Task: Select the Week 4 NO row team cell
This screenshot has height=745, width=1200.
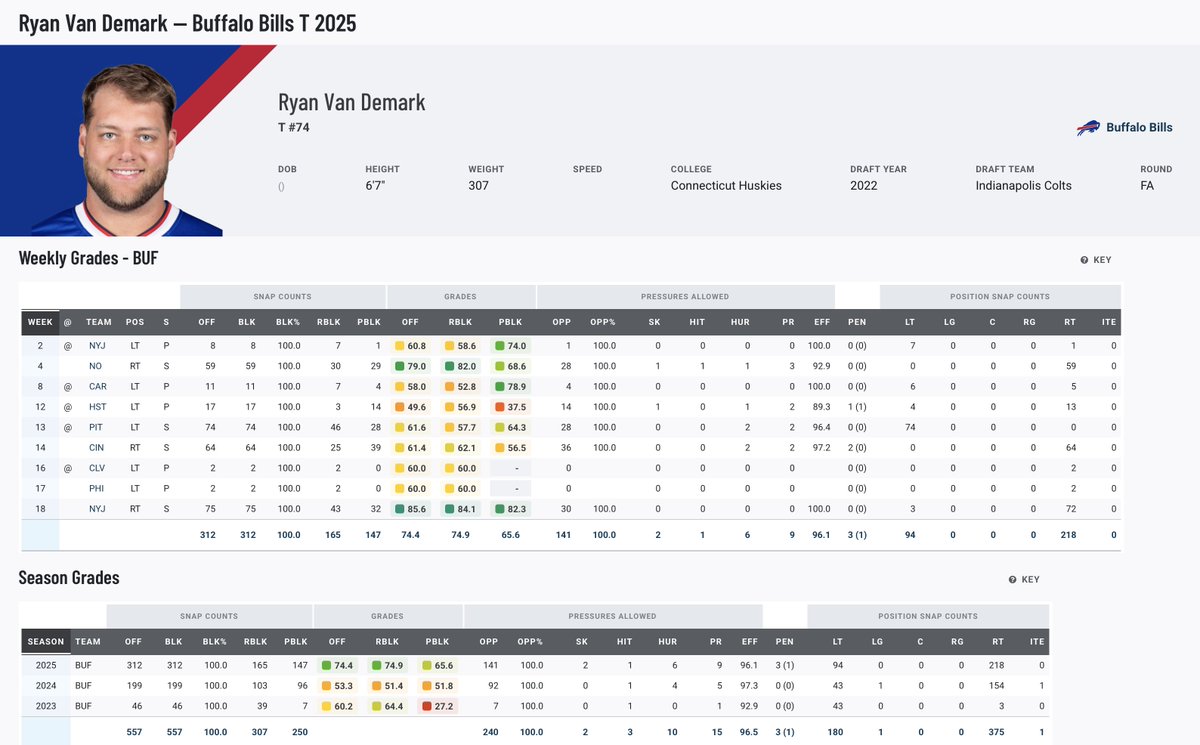Action: 98,366
